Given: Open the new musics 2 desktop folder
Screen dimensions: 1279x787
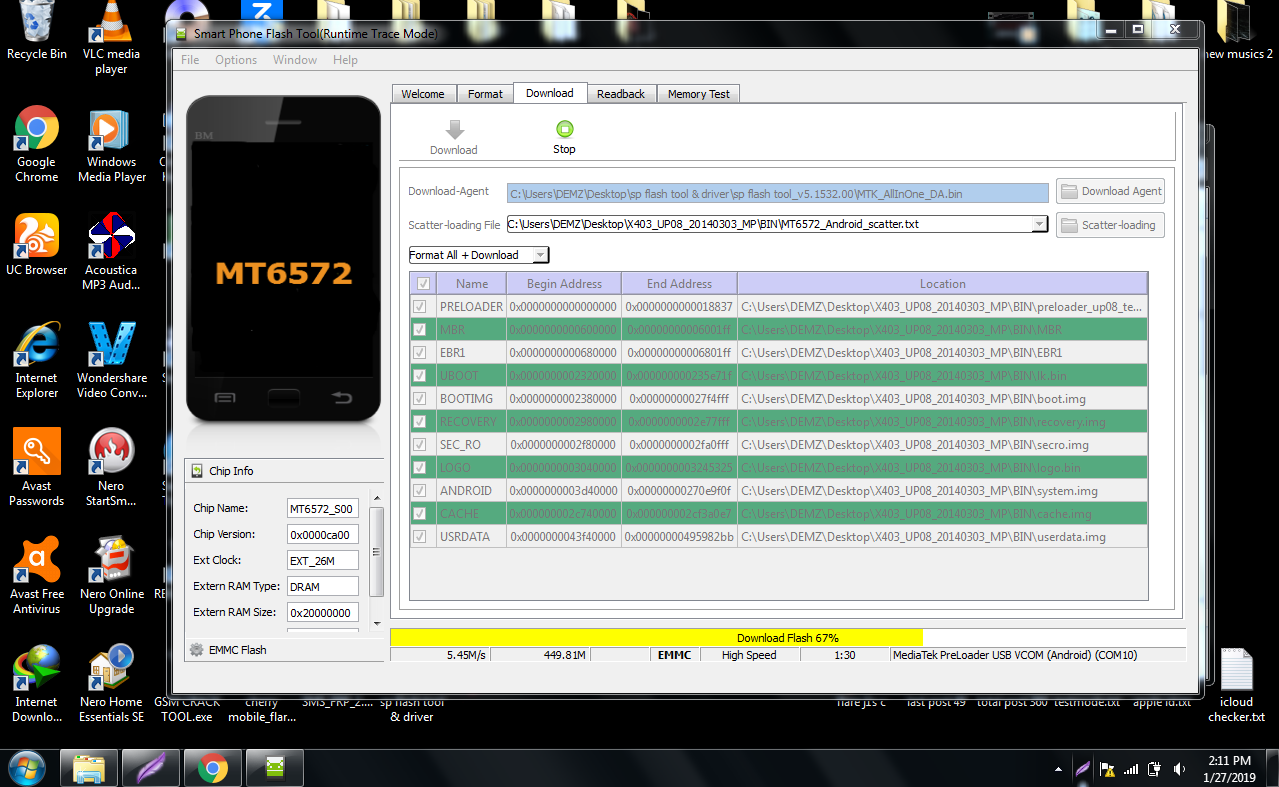Looking at the screenshot, I should click(x=1238, y=32).
